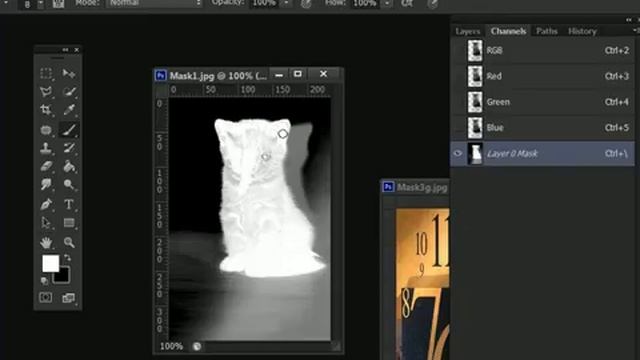This screenshot has height=360, width=640.
Task: Minimize the Mask1.jpg document window
Action: click(279, 75)
